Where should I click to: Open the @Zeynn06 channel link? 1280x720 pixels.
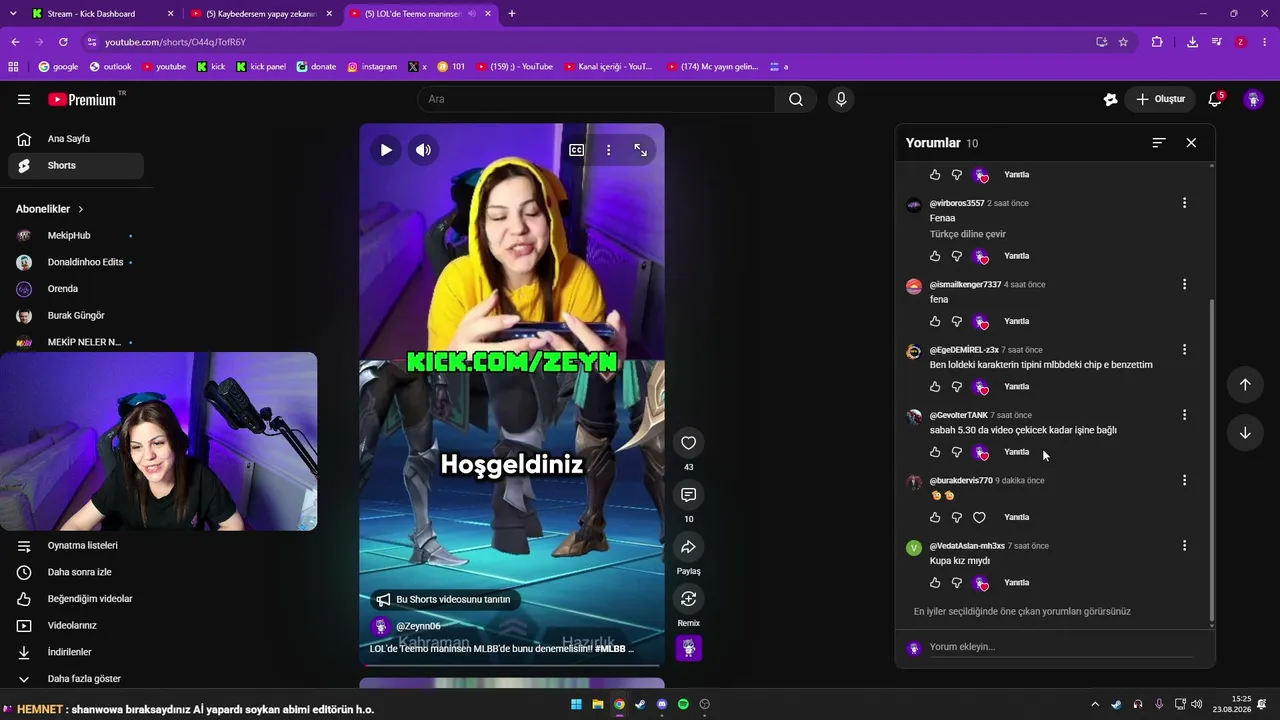(x=418, y=626)
